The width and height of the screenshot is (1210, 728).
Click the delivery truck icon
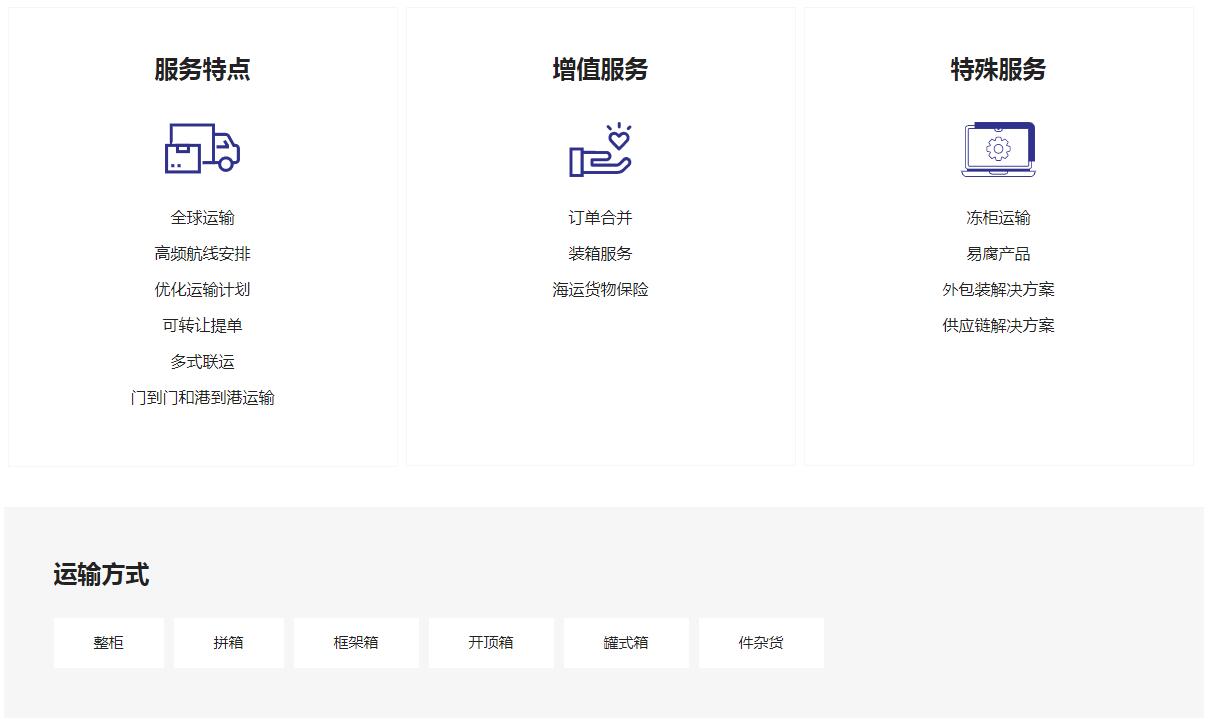[202, 149]
